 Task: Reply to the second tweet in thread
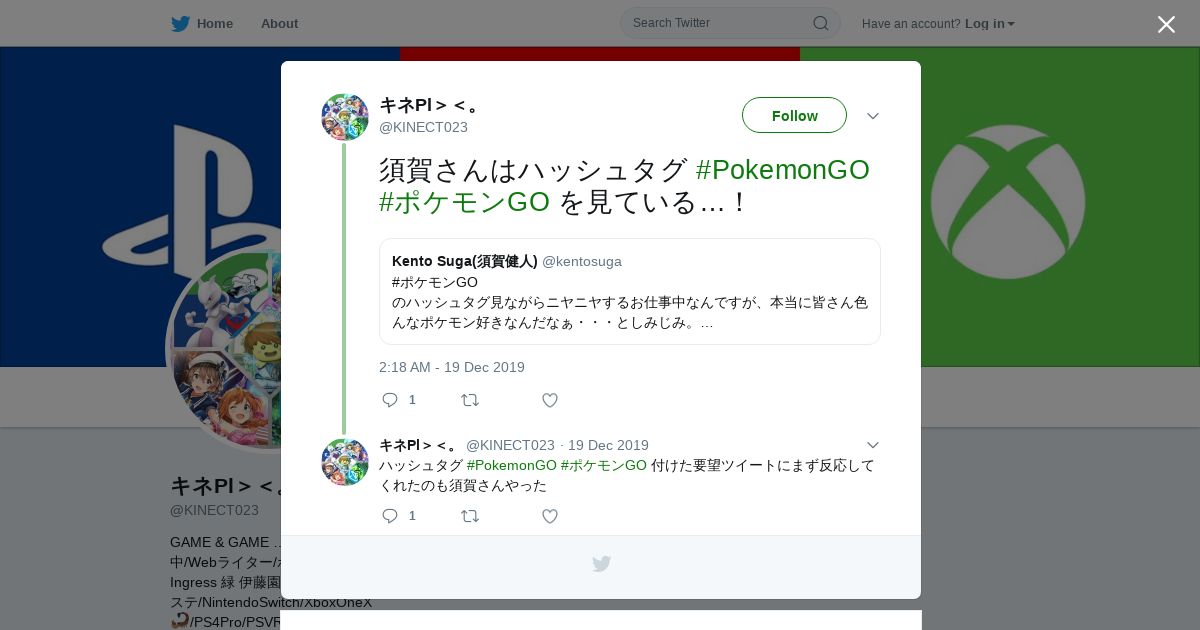(x=390, y=516)
